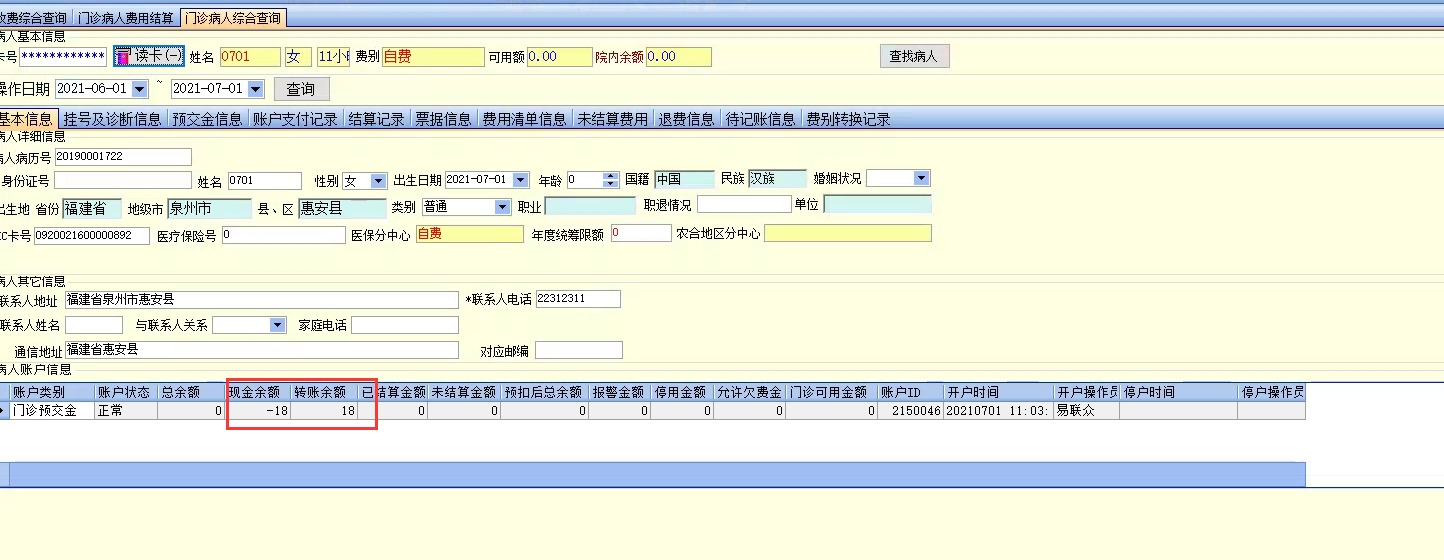This screenshot has width=1444, height=560.
Task: Click the 地级市 field showing 泉州市
Action: [x=210, y=208]
